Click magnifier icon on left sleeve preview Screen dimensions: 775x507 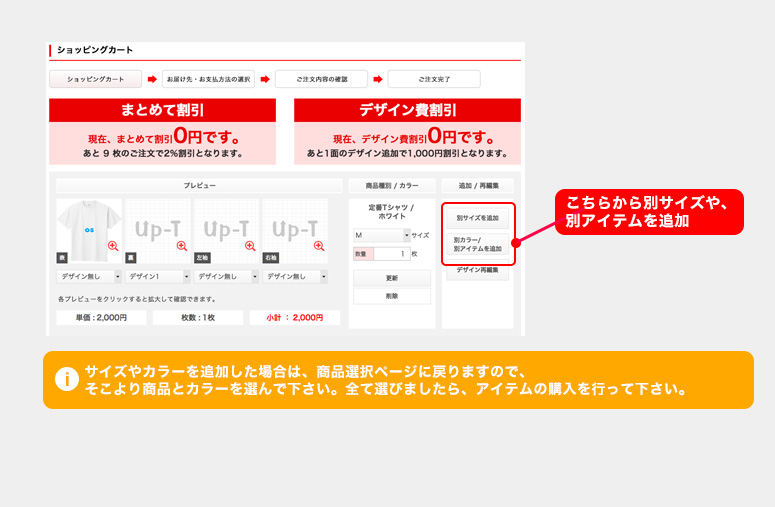point(250,246)
